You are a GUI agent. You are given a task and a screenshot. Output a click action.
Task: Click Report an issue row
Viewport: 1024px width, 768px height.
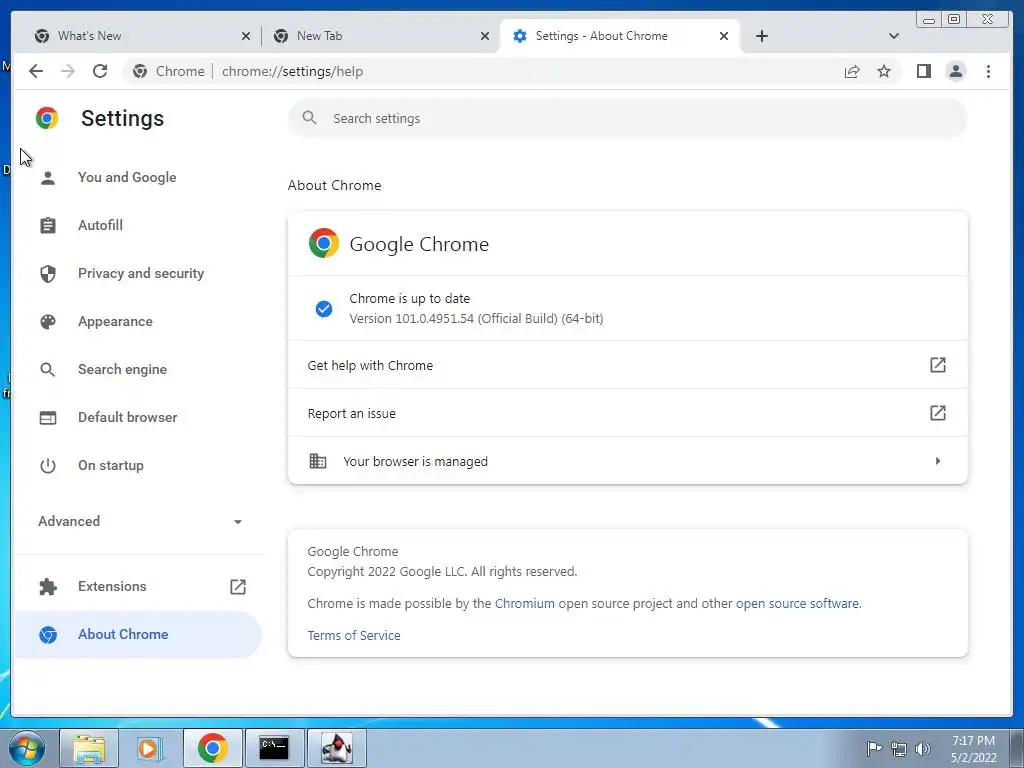627,413
